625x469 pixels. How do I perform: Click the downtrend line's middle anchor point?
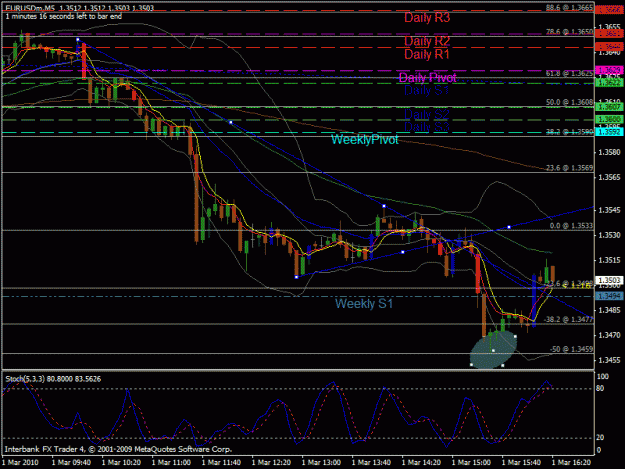coord(231,122)
